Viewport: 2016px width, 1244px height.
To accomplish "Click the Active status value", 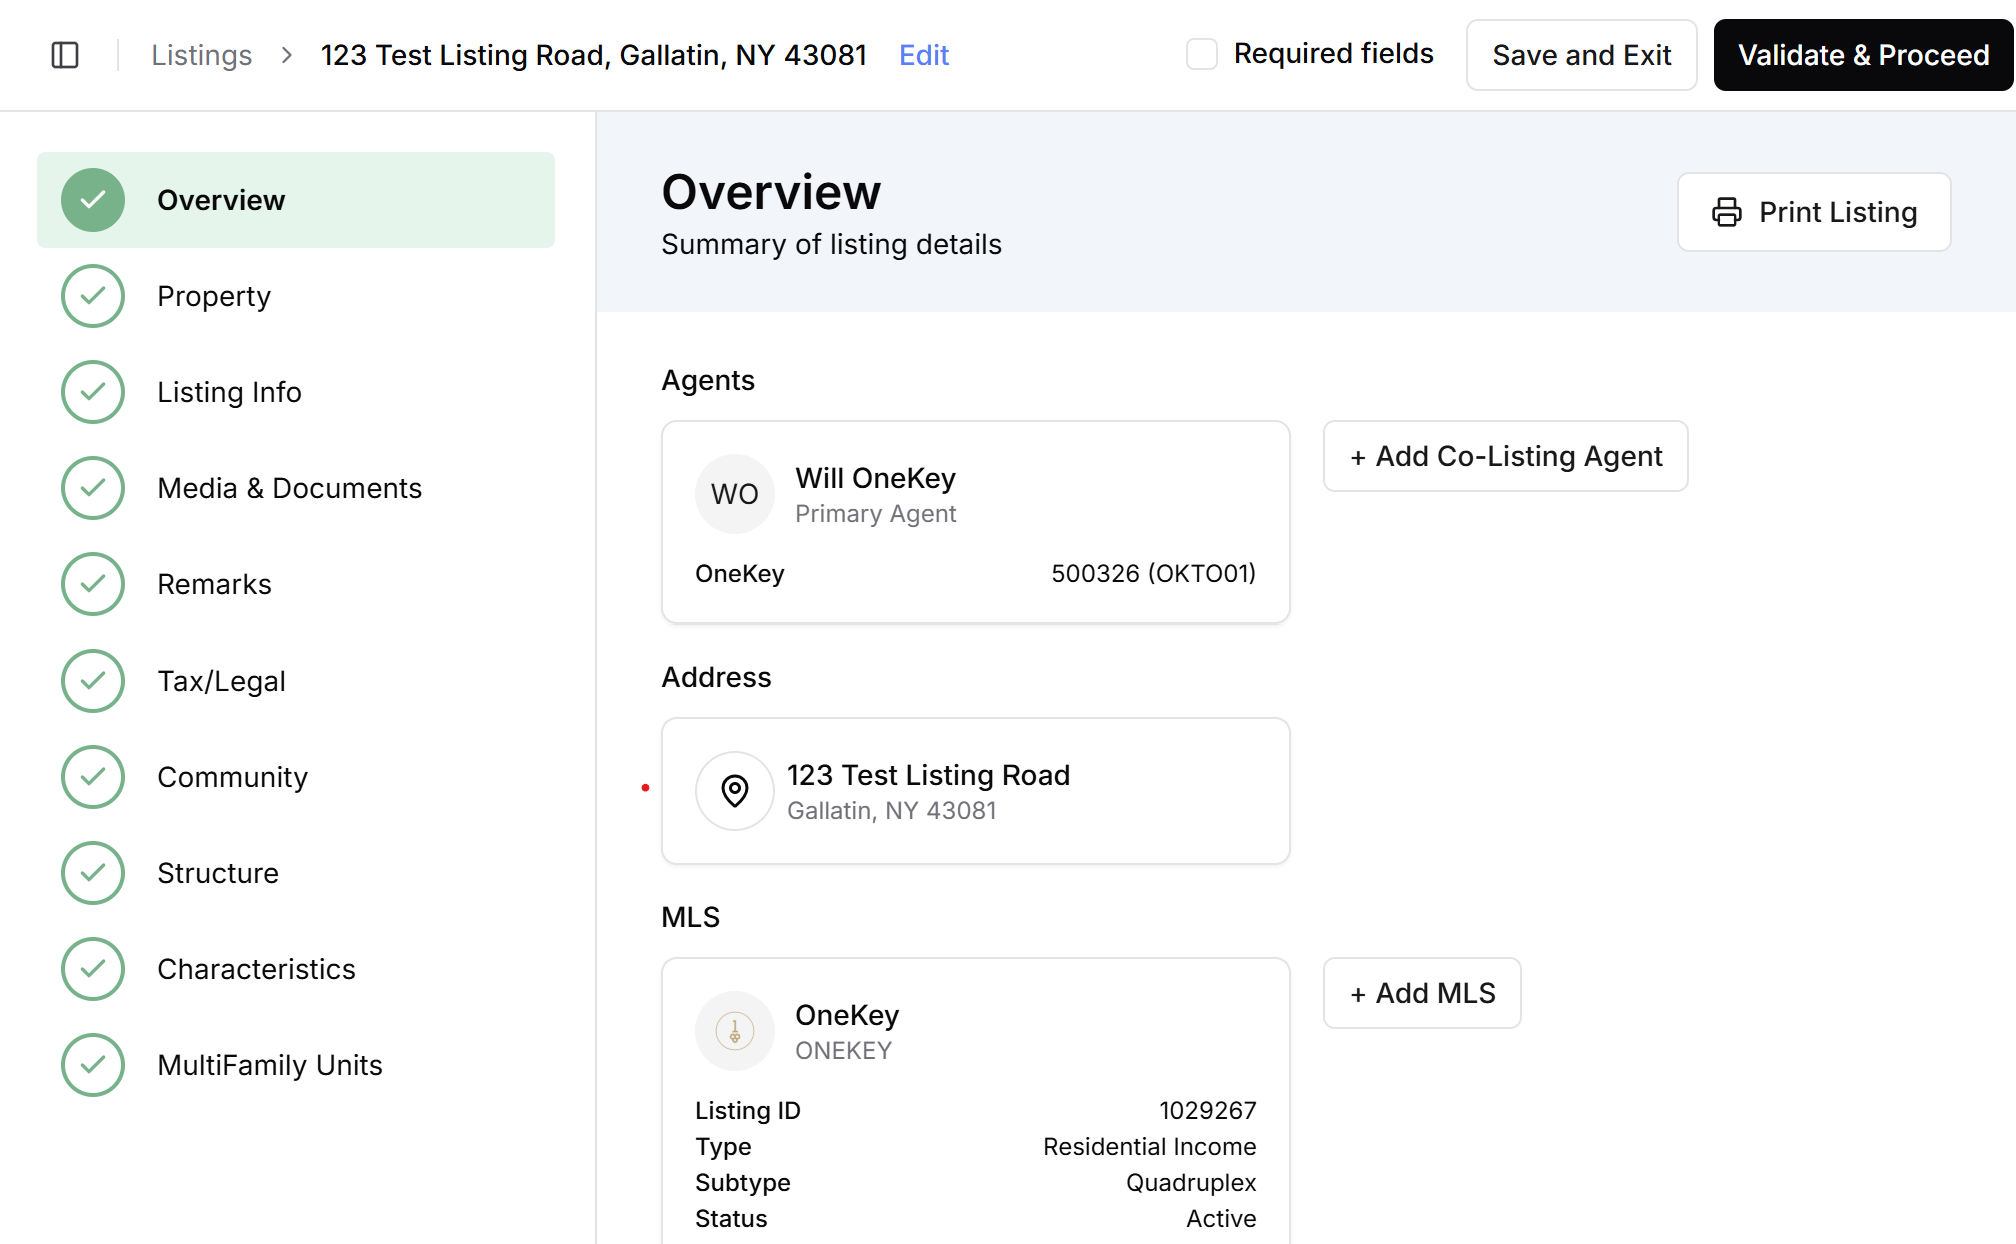I will 1221,1219.
